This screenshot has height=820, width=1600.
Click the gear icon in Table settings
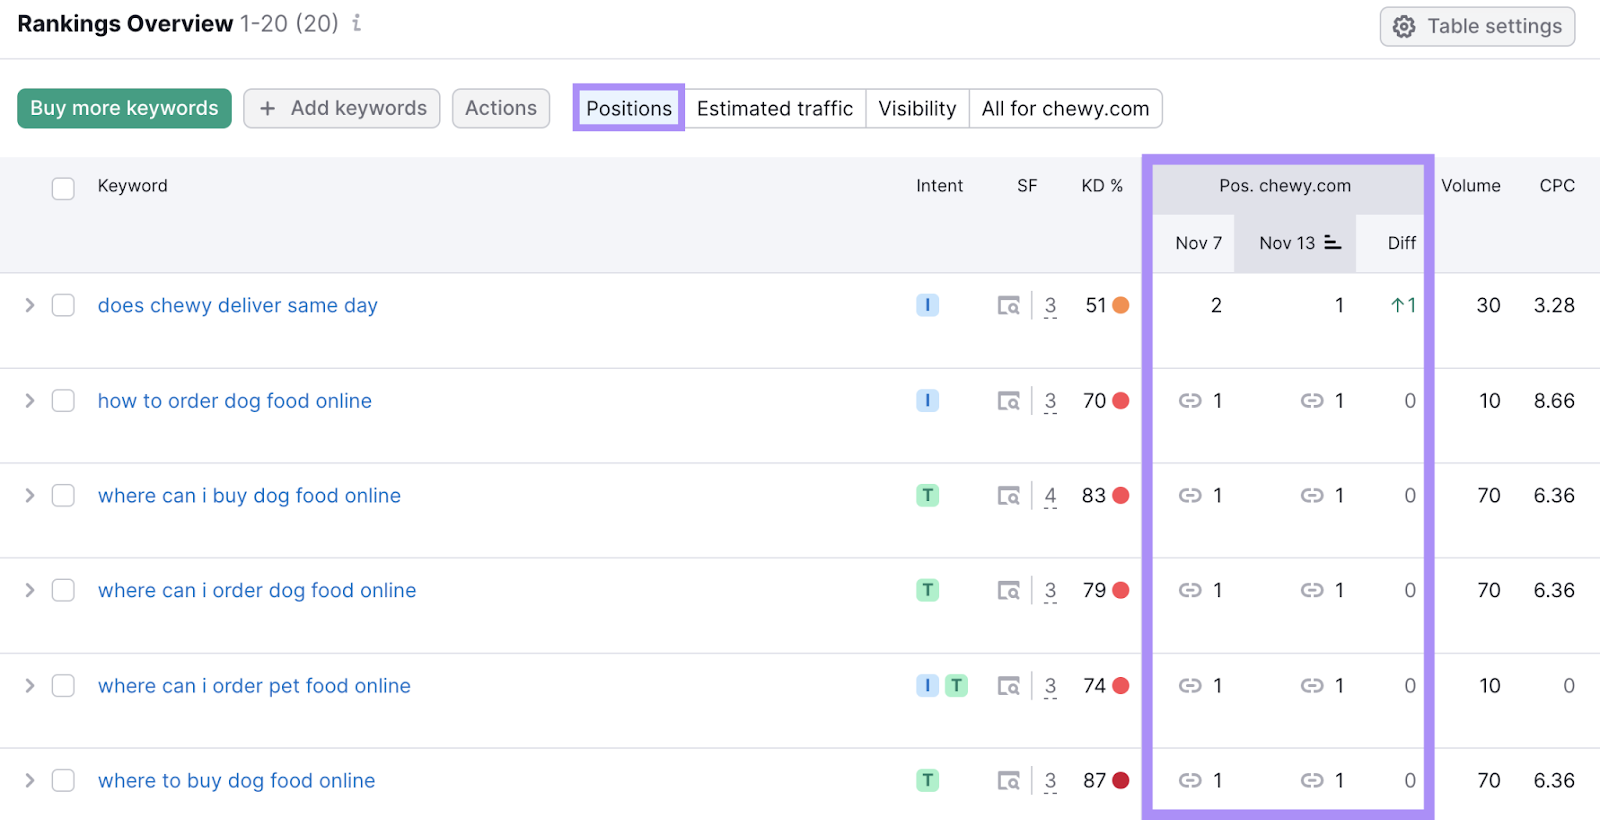(1404, 27)
